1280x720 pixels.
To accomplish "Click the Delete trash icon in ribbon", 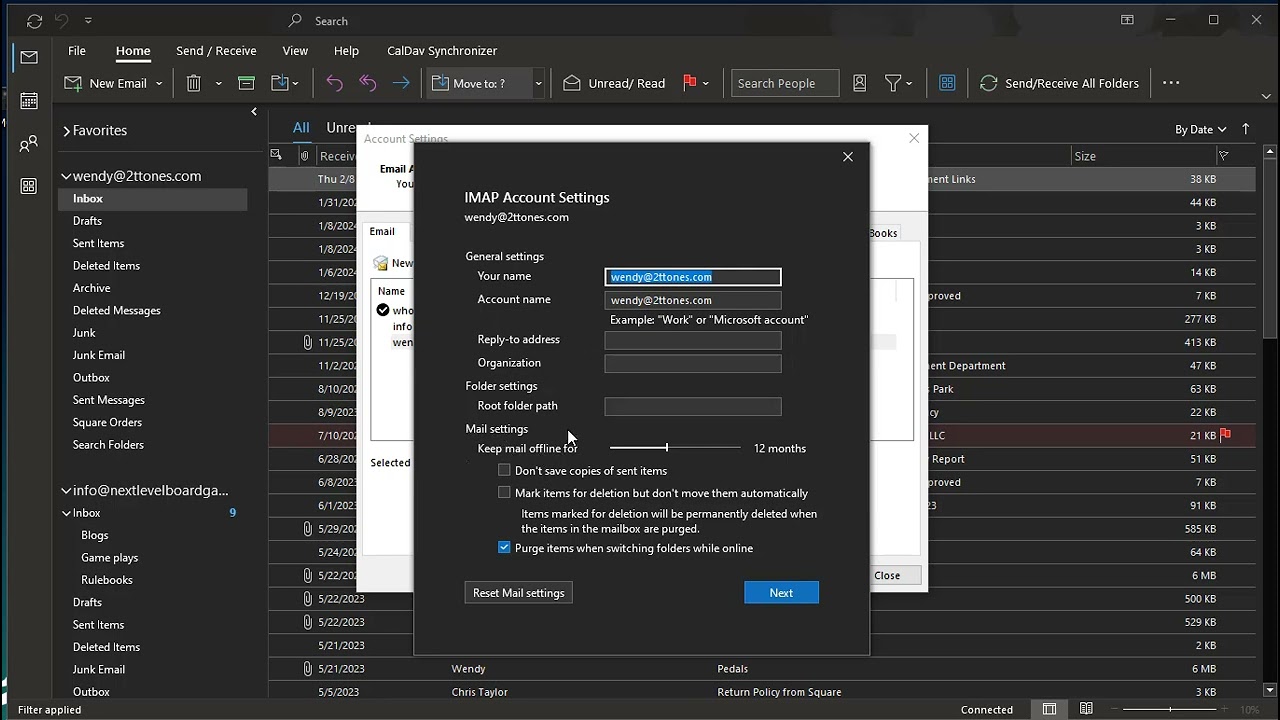I will (x=194, y=83).
